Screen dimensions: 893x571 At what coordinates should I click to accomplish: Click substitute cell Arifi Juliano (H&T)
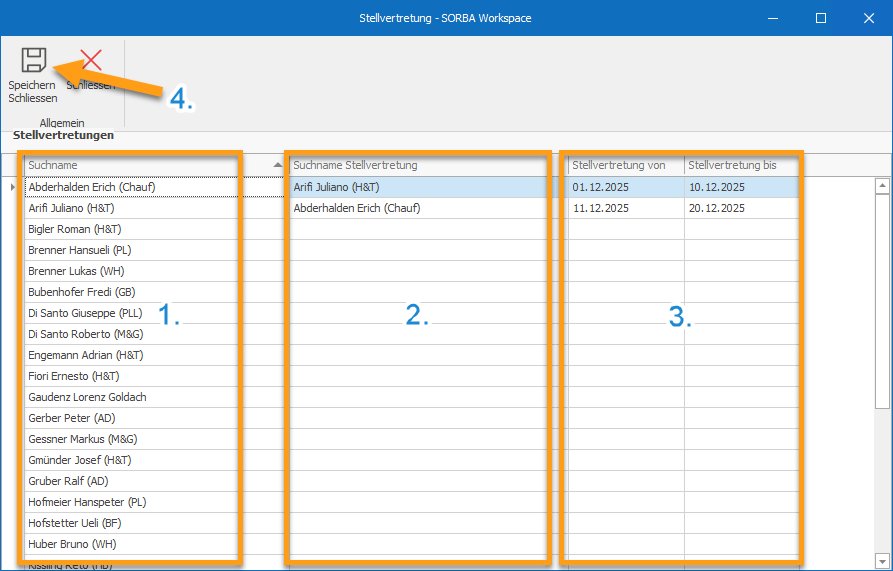337,187
